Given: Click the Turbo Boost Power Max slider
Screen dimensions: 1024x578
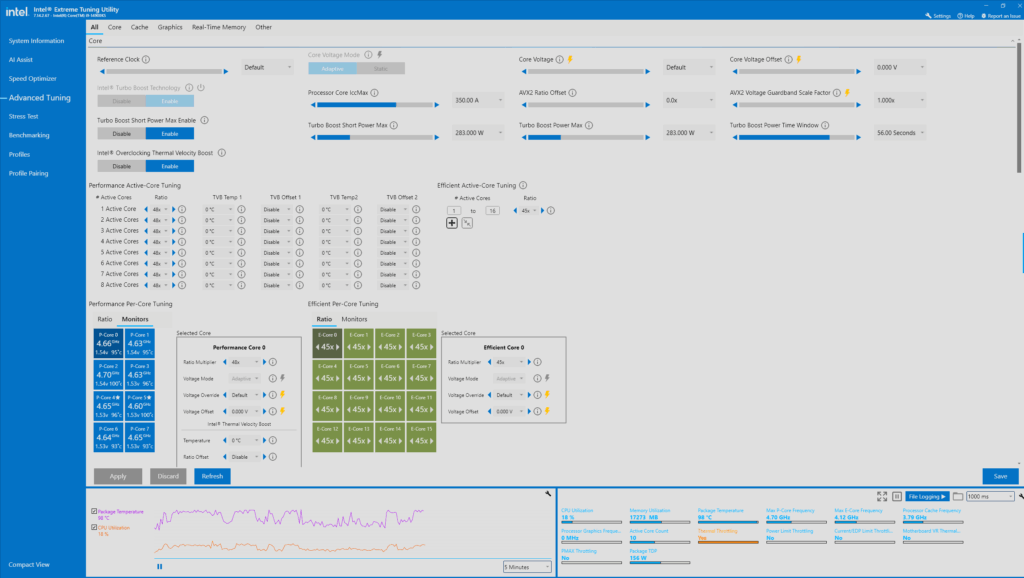Looking at the screenshot, I should (586, 137).
